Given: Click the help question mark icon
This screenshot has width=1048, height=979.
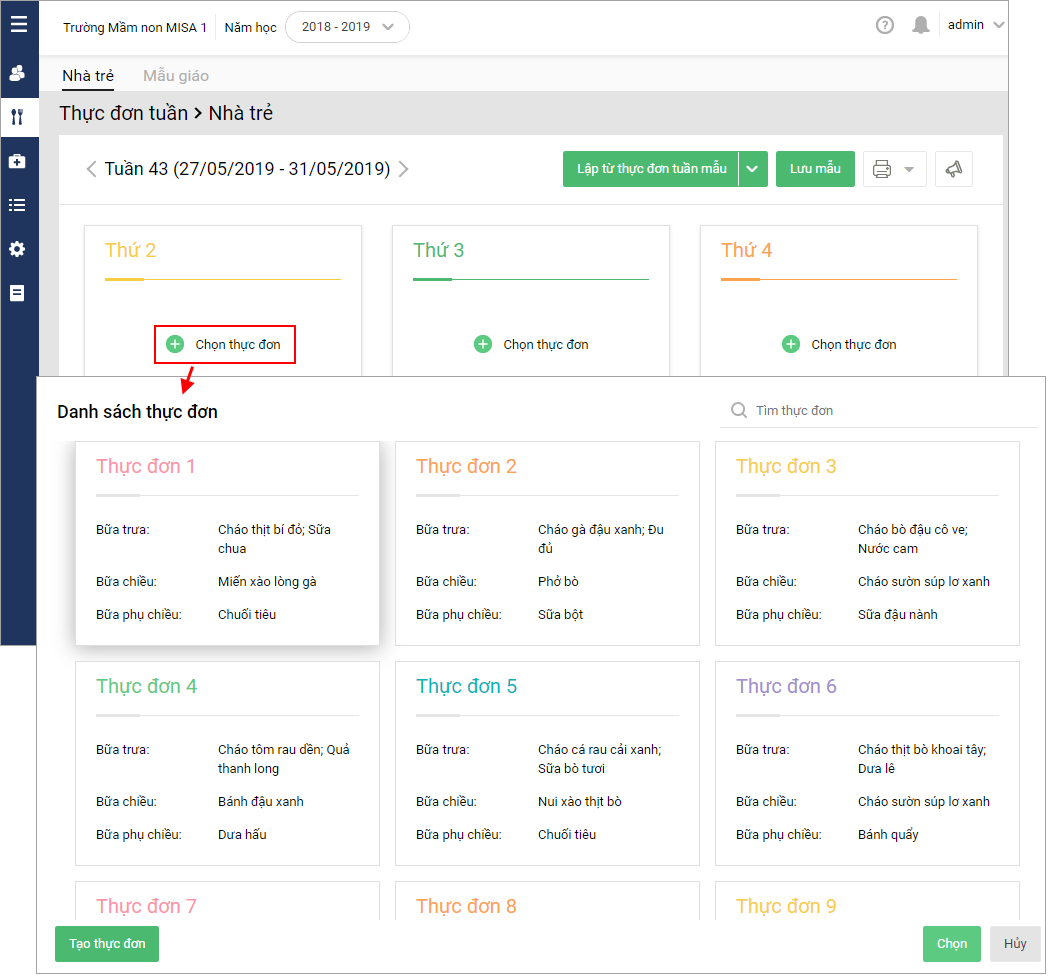Looking at the screenshot, I should [885, 26].
